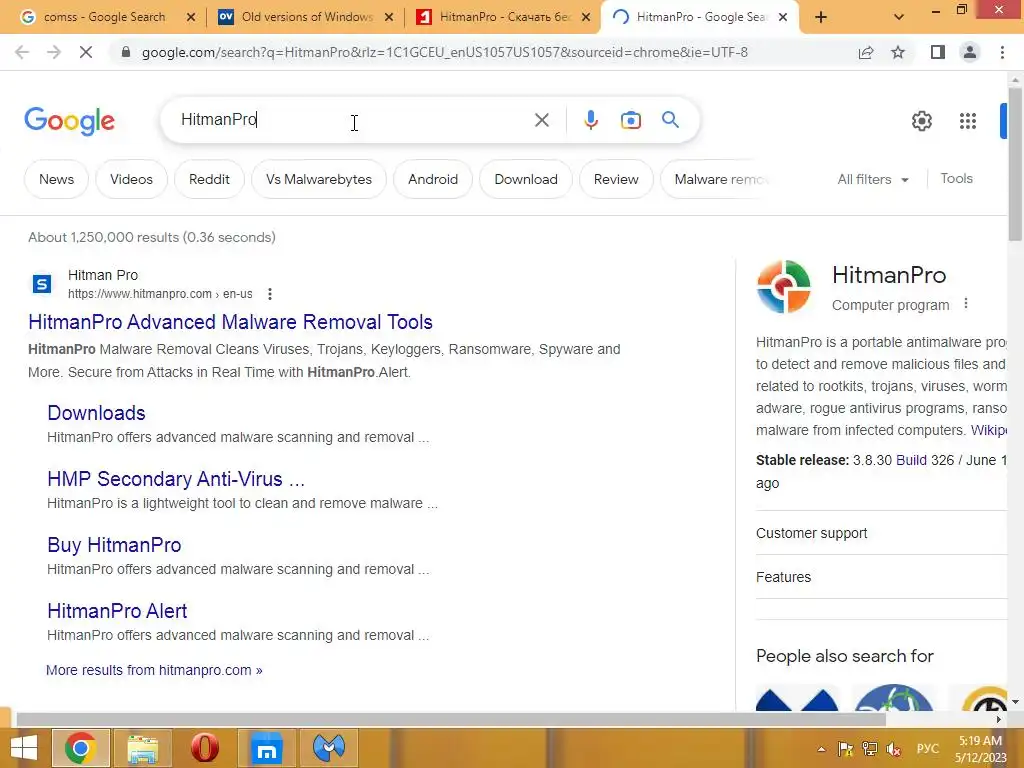Open the Store app in taskbar

click(x=266, y=748)
